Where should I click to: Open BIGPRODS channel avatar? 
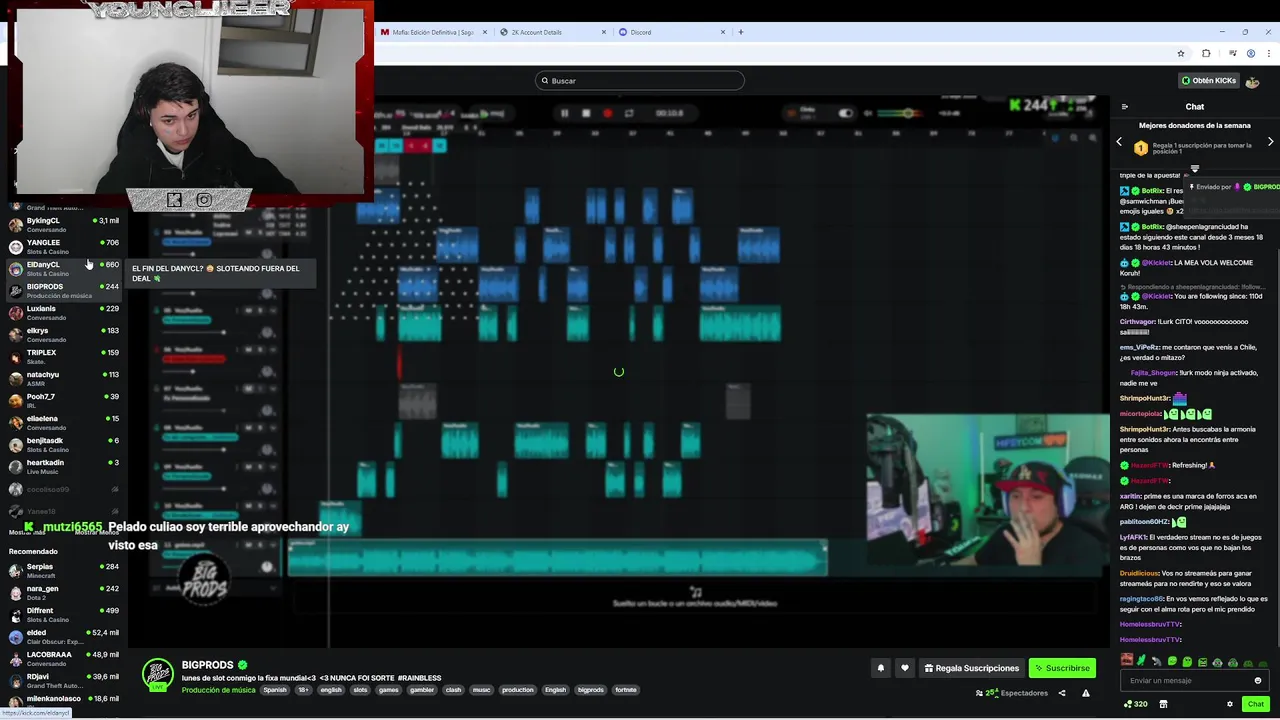click(157, 675)
